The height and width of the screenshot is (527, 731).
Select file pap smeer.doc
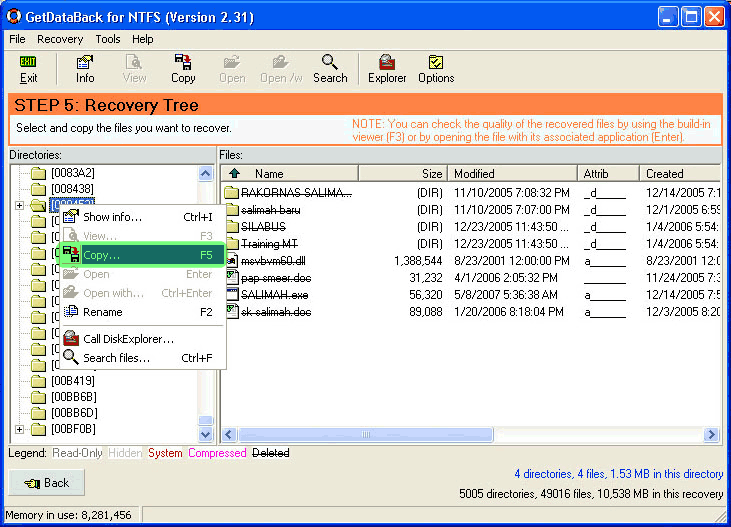pos(276,278)
